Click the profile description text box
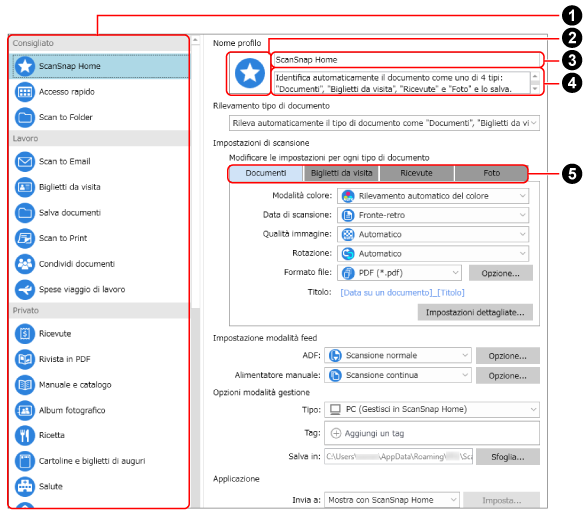The height and width of the screenshot is (517, 584). (402, 83)
